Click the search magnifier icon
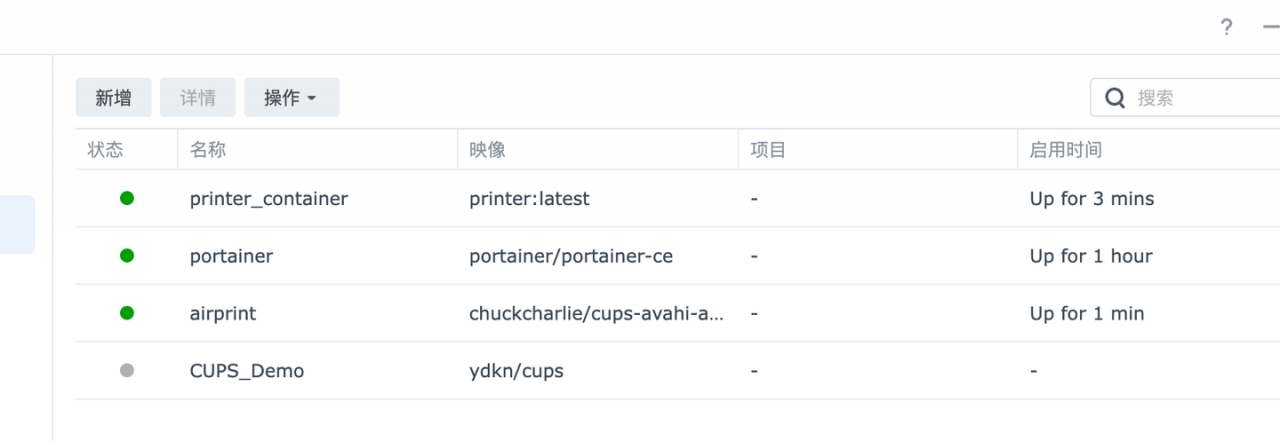Screen dimensions: 1280x441 click(x=1115, y=98)
